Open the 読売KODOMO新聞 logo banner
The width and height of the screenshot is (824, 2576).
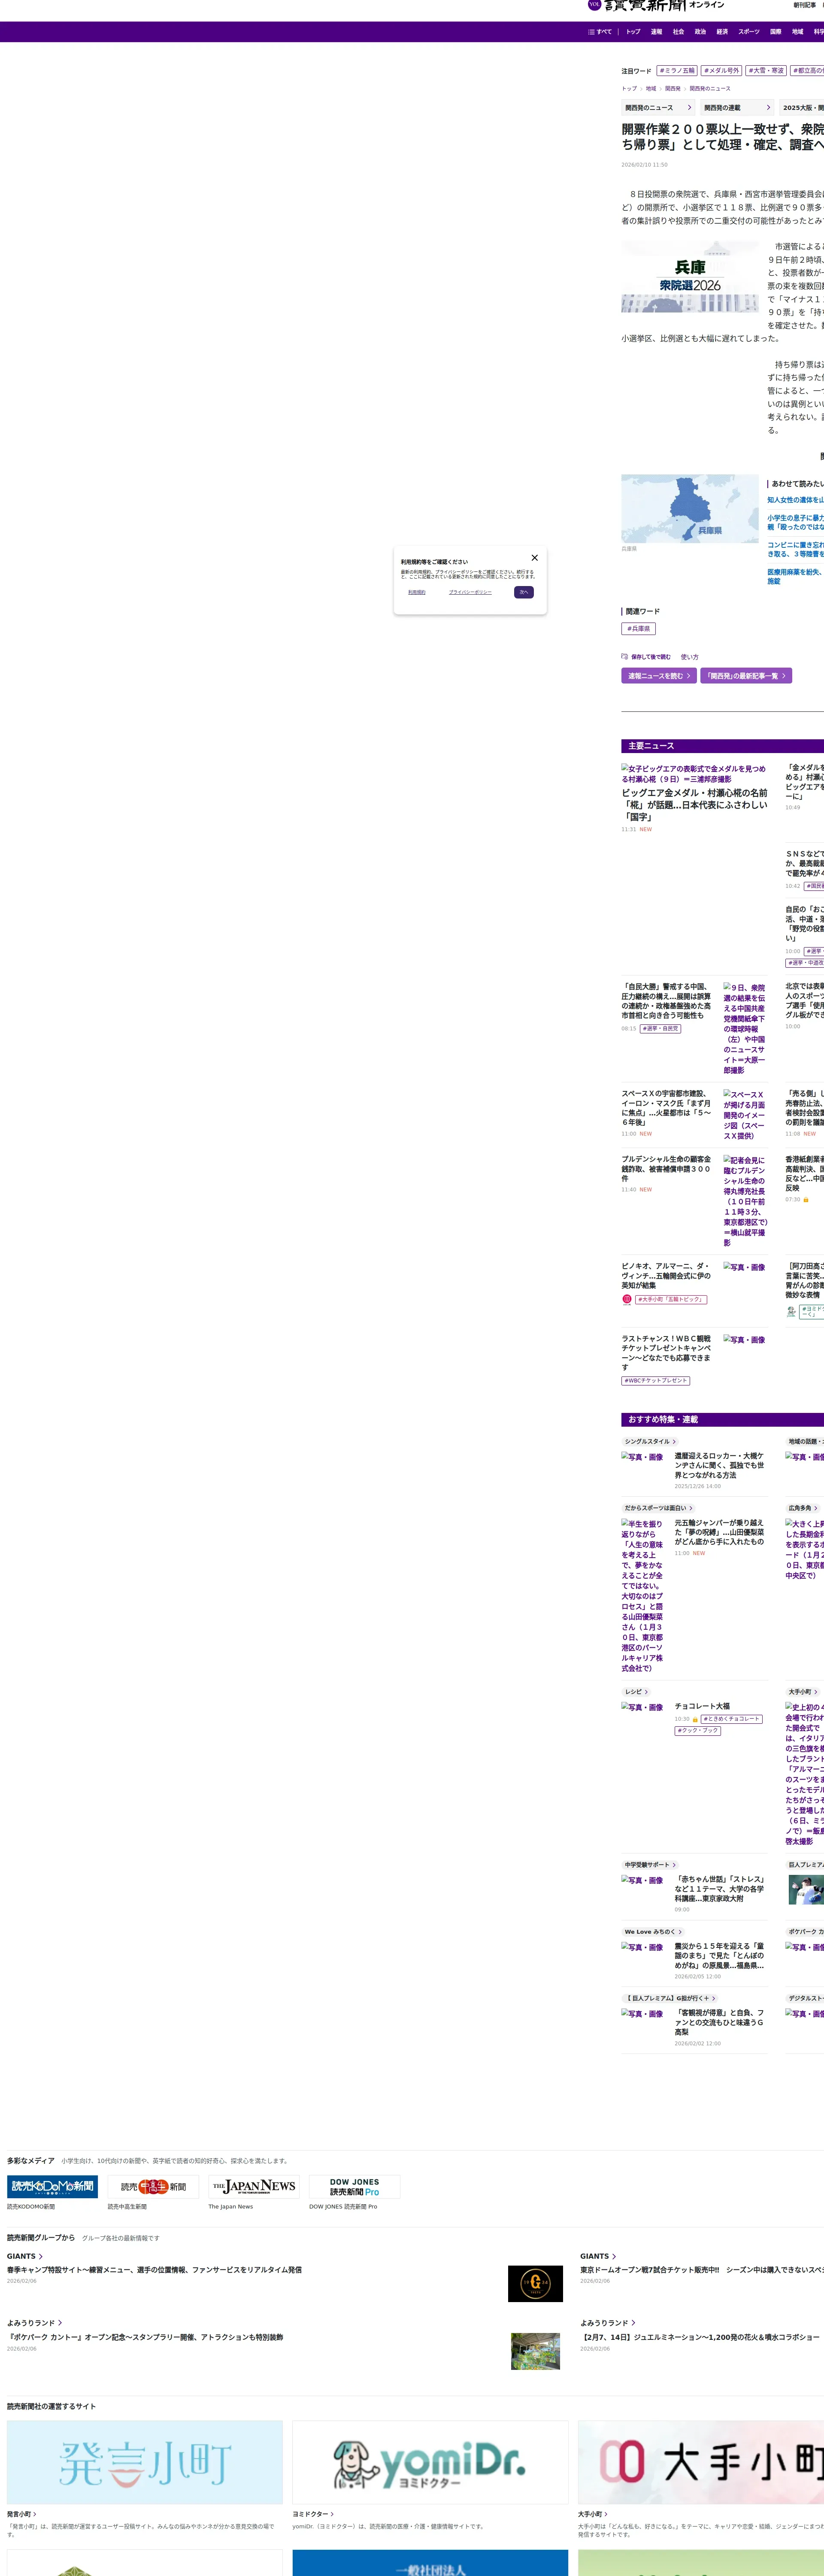(x=53, y=2186)
